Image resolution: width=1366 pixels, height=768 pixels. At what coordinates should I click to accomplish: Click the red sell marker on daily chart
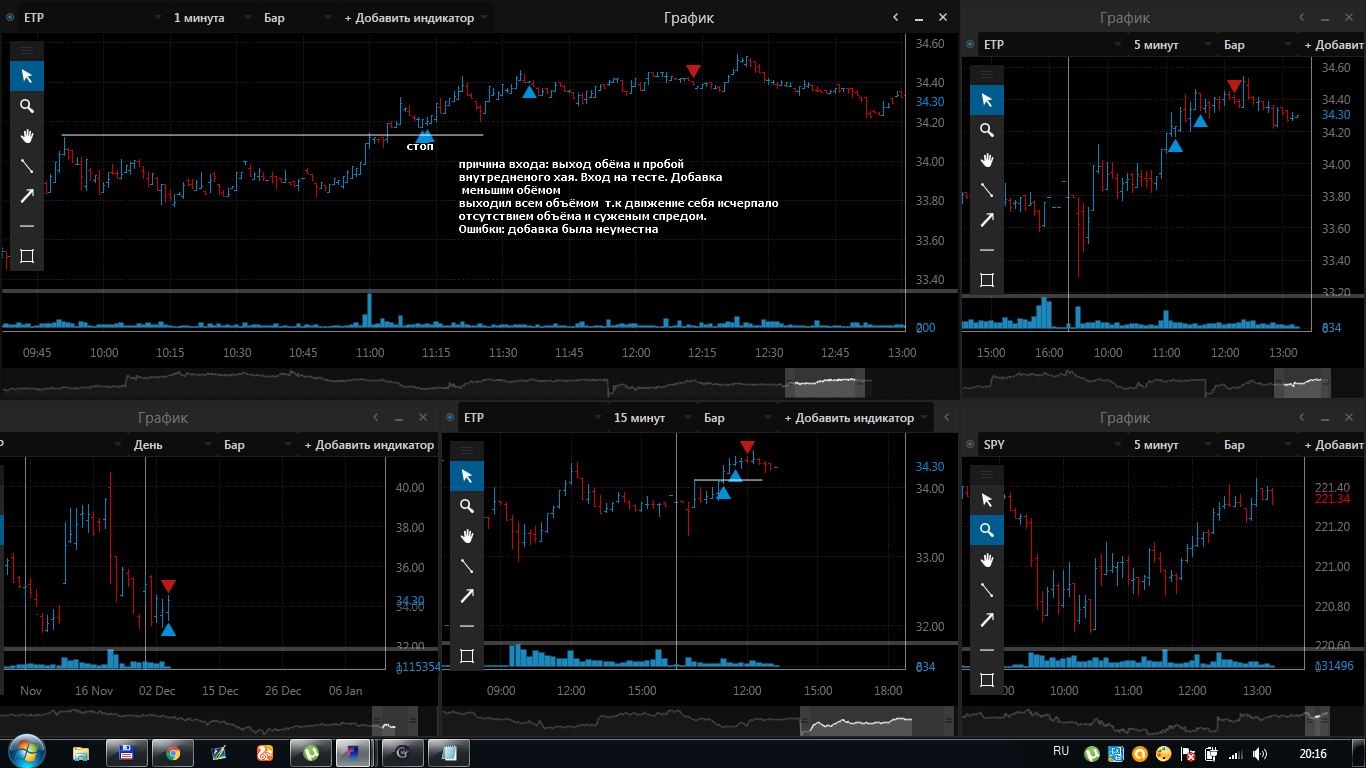click(x=168, y=586)
